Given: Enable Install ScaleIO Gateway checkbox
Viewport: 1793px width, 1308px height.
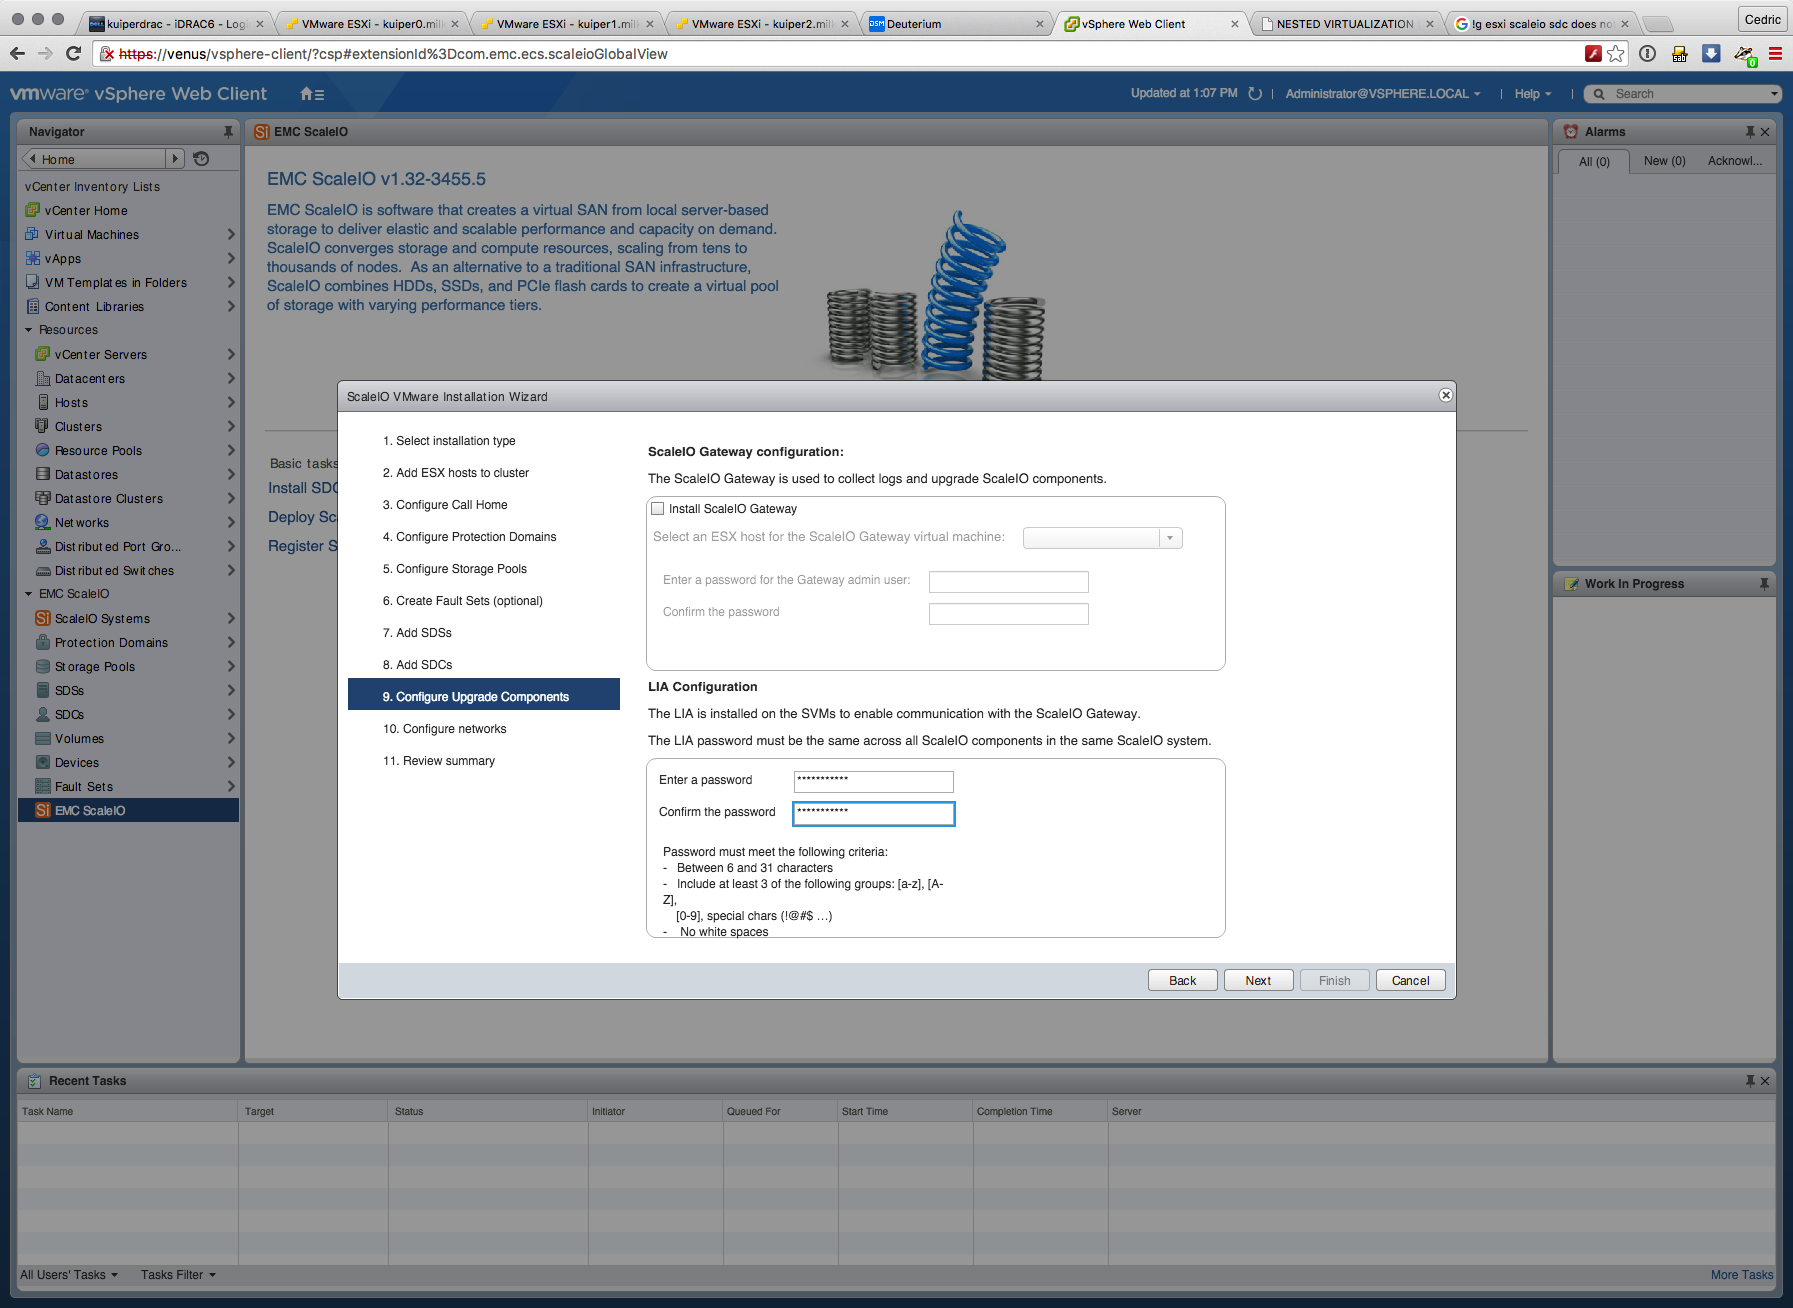Looking at the screenshot, I should [x=658, y=509].
